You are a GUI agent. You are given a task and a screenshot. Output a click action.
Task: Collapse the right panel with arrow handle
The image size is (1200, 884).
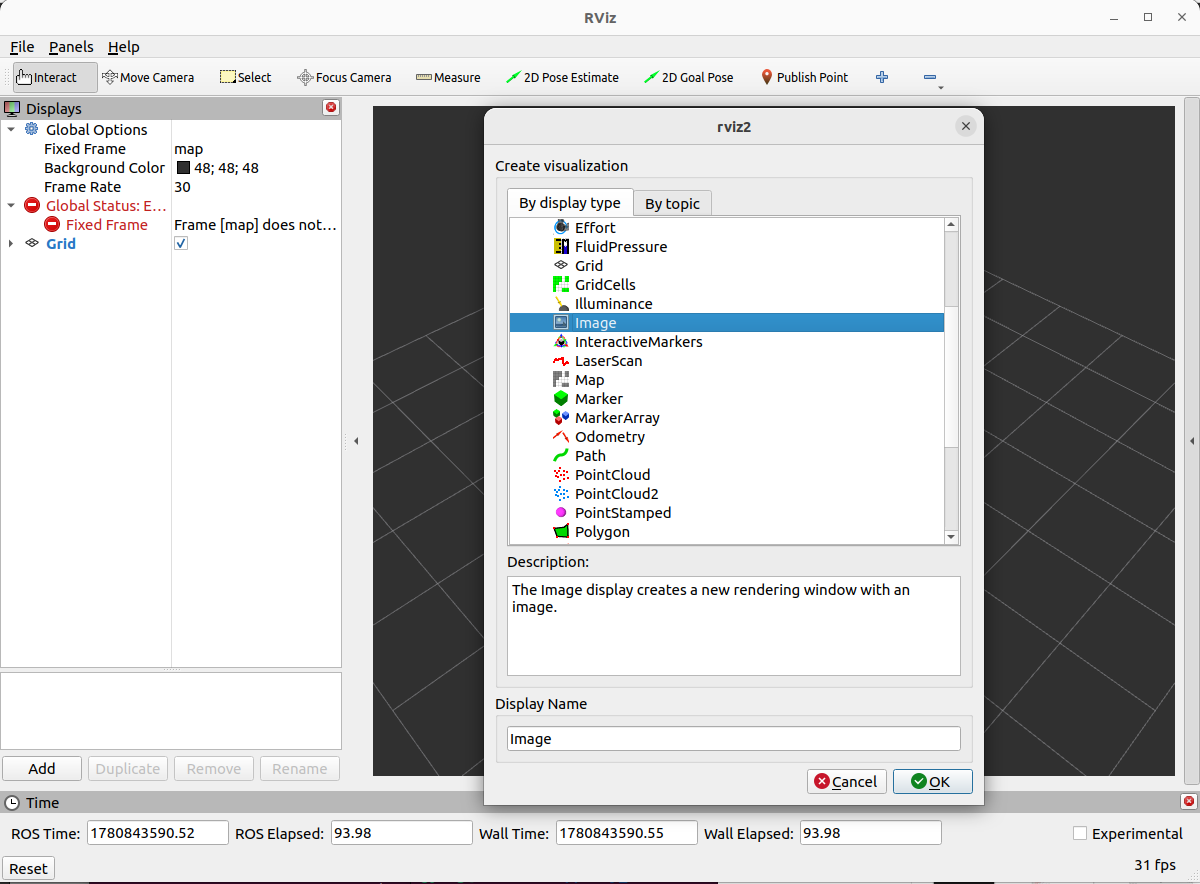pyautogui.click(x=1191, y=440)
